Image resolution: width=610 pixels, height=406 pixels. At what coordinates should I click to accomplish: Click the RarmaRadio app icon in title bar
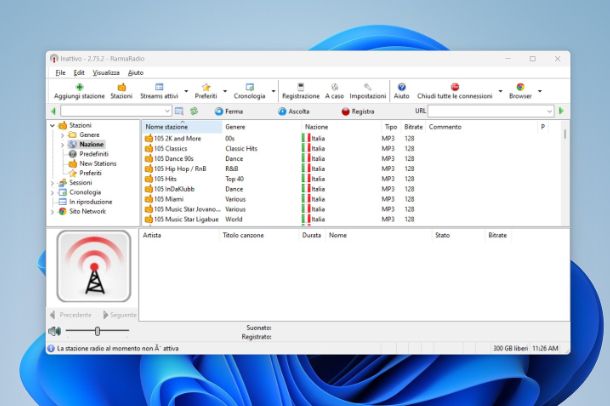click(54, 59)
